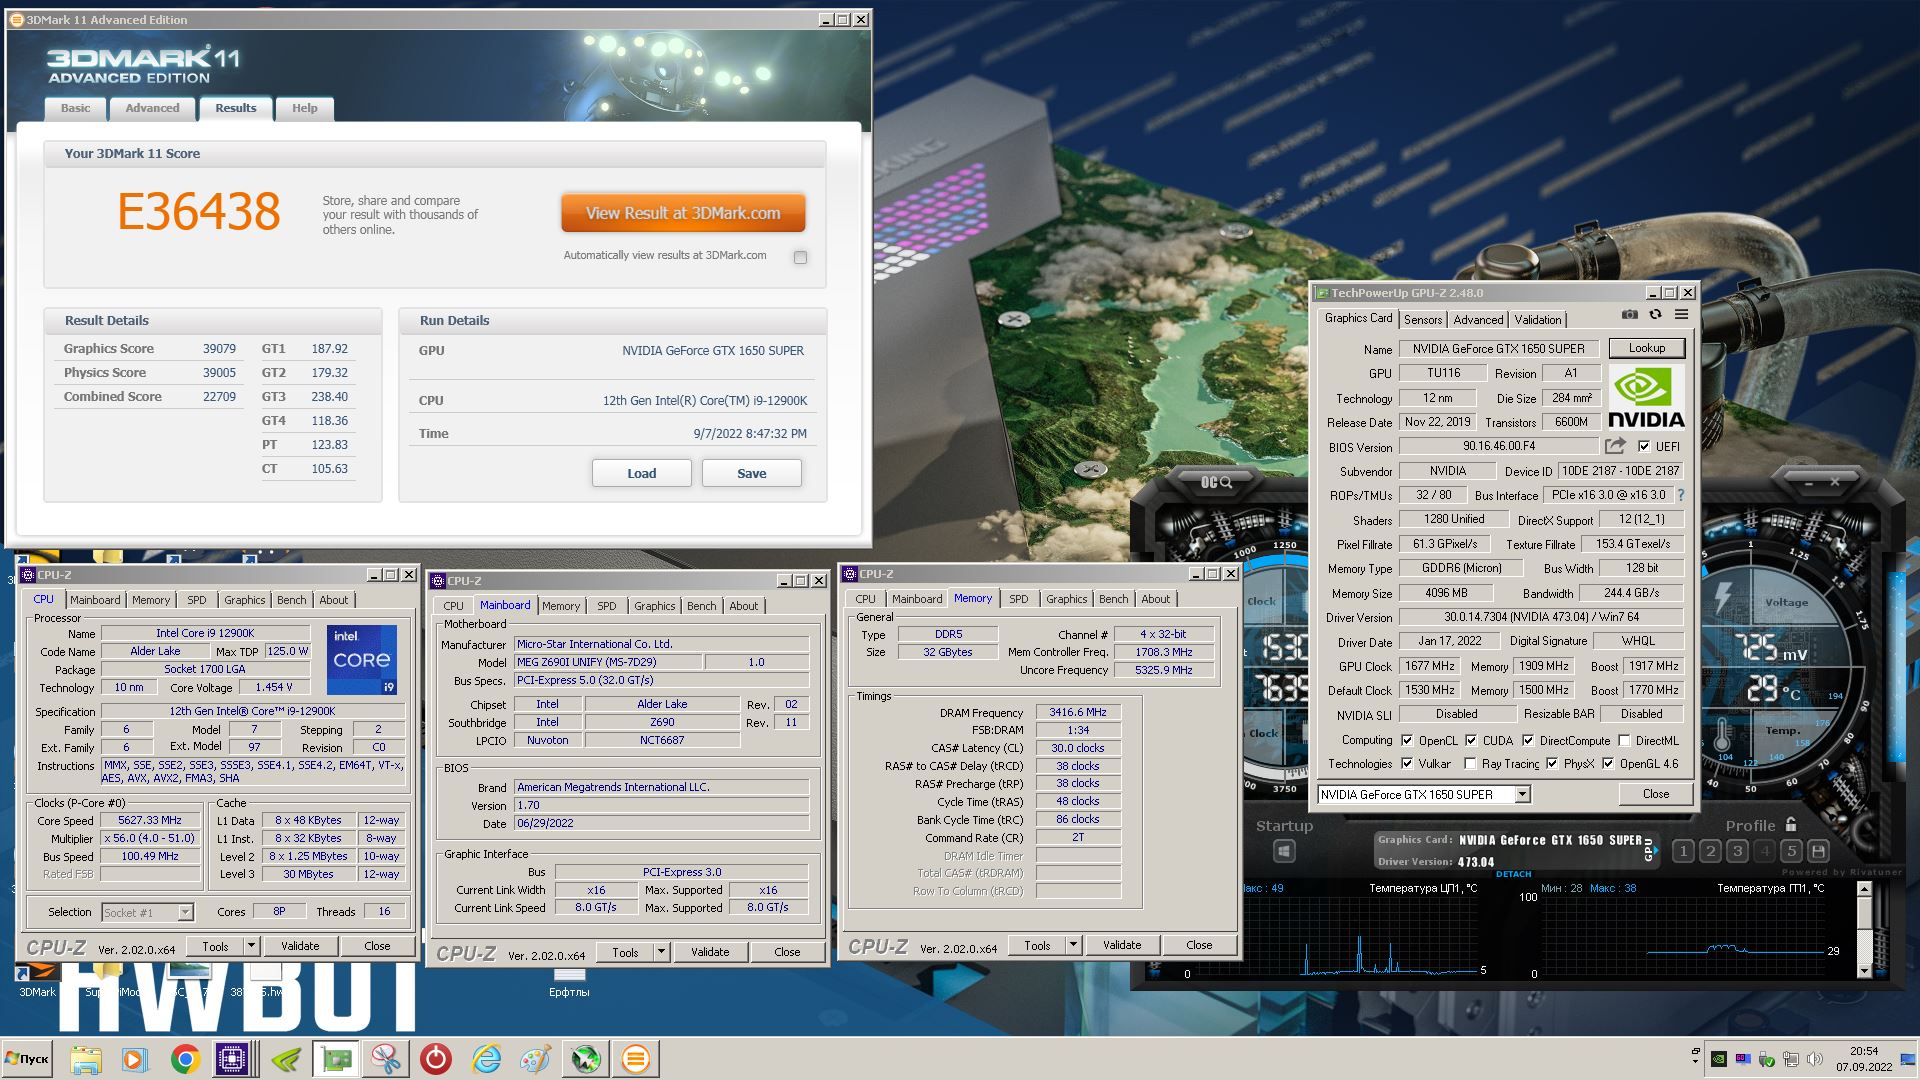Screen dimensions: 1920x1080
Task: Click the Пуск Start button
Action: click(x=27, y=1059)
